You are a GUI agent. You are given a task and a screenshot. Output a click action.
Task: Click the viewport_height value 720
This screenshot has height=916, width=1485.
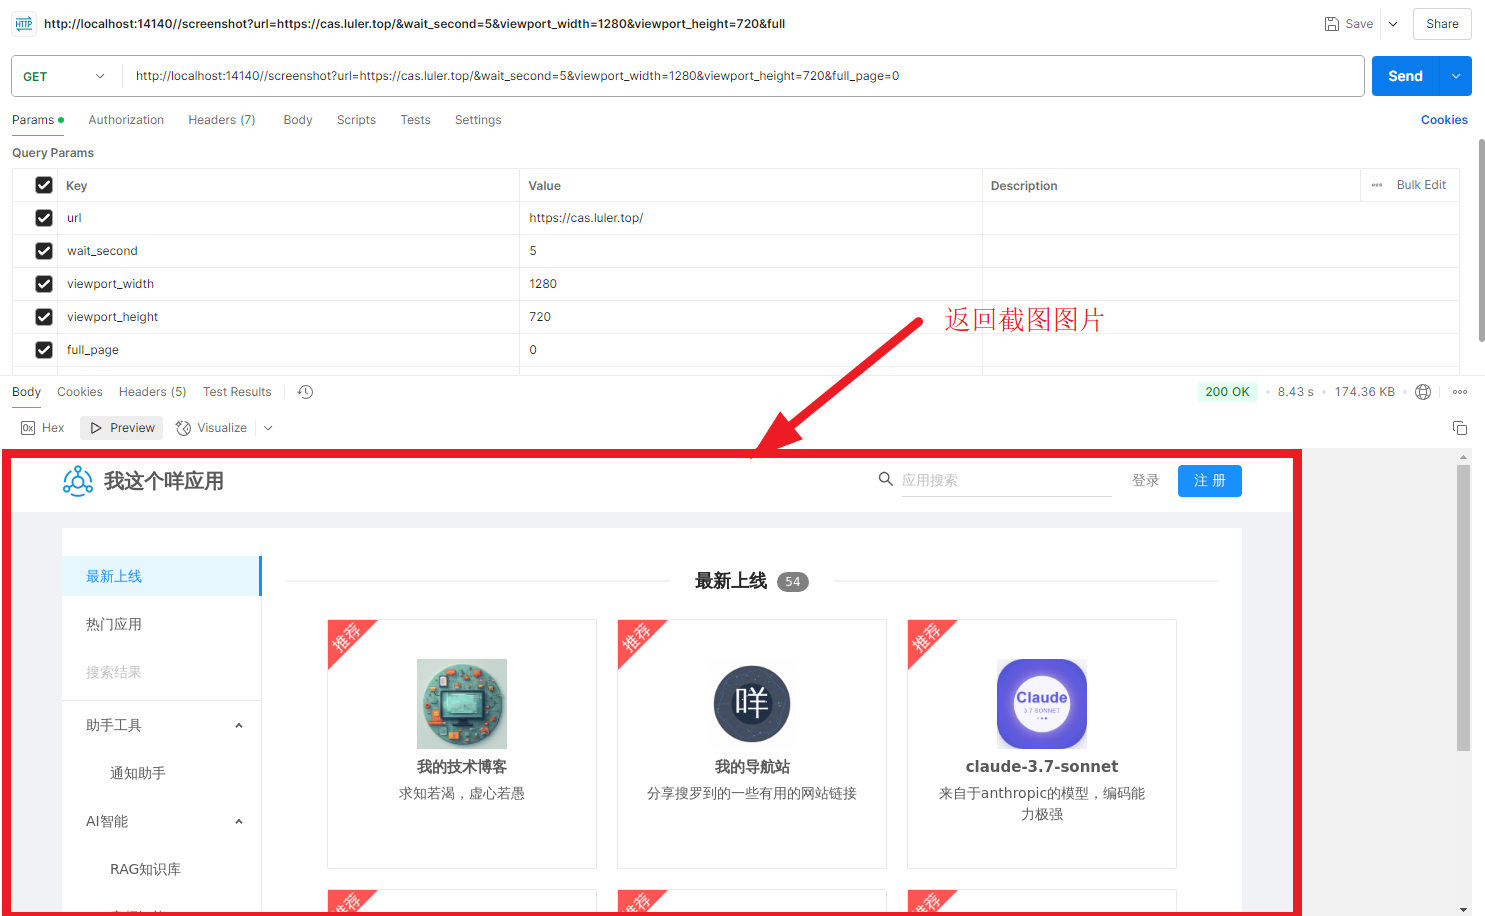[x=540, y=317]
